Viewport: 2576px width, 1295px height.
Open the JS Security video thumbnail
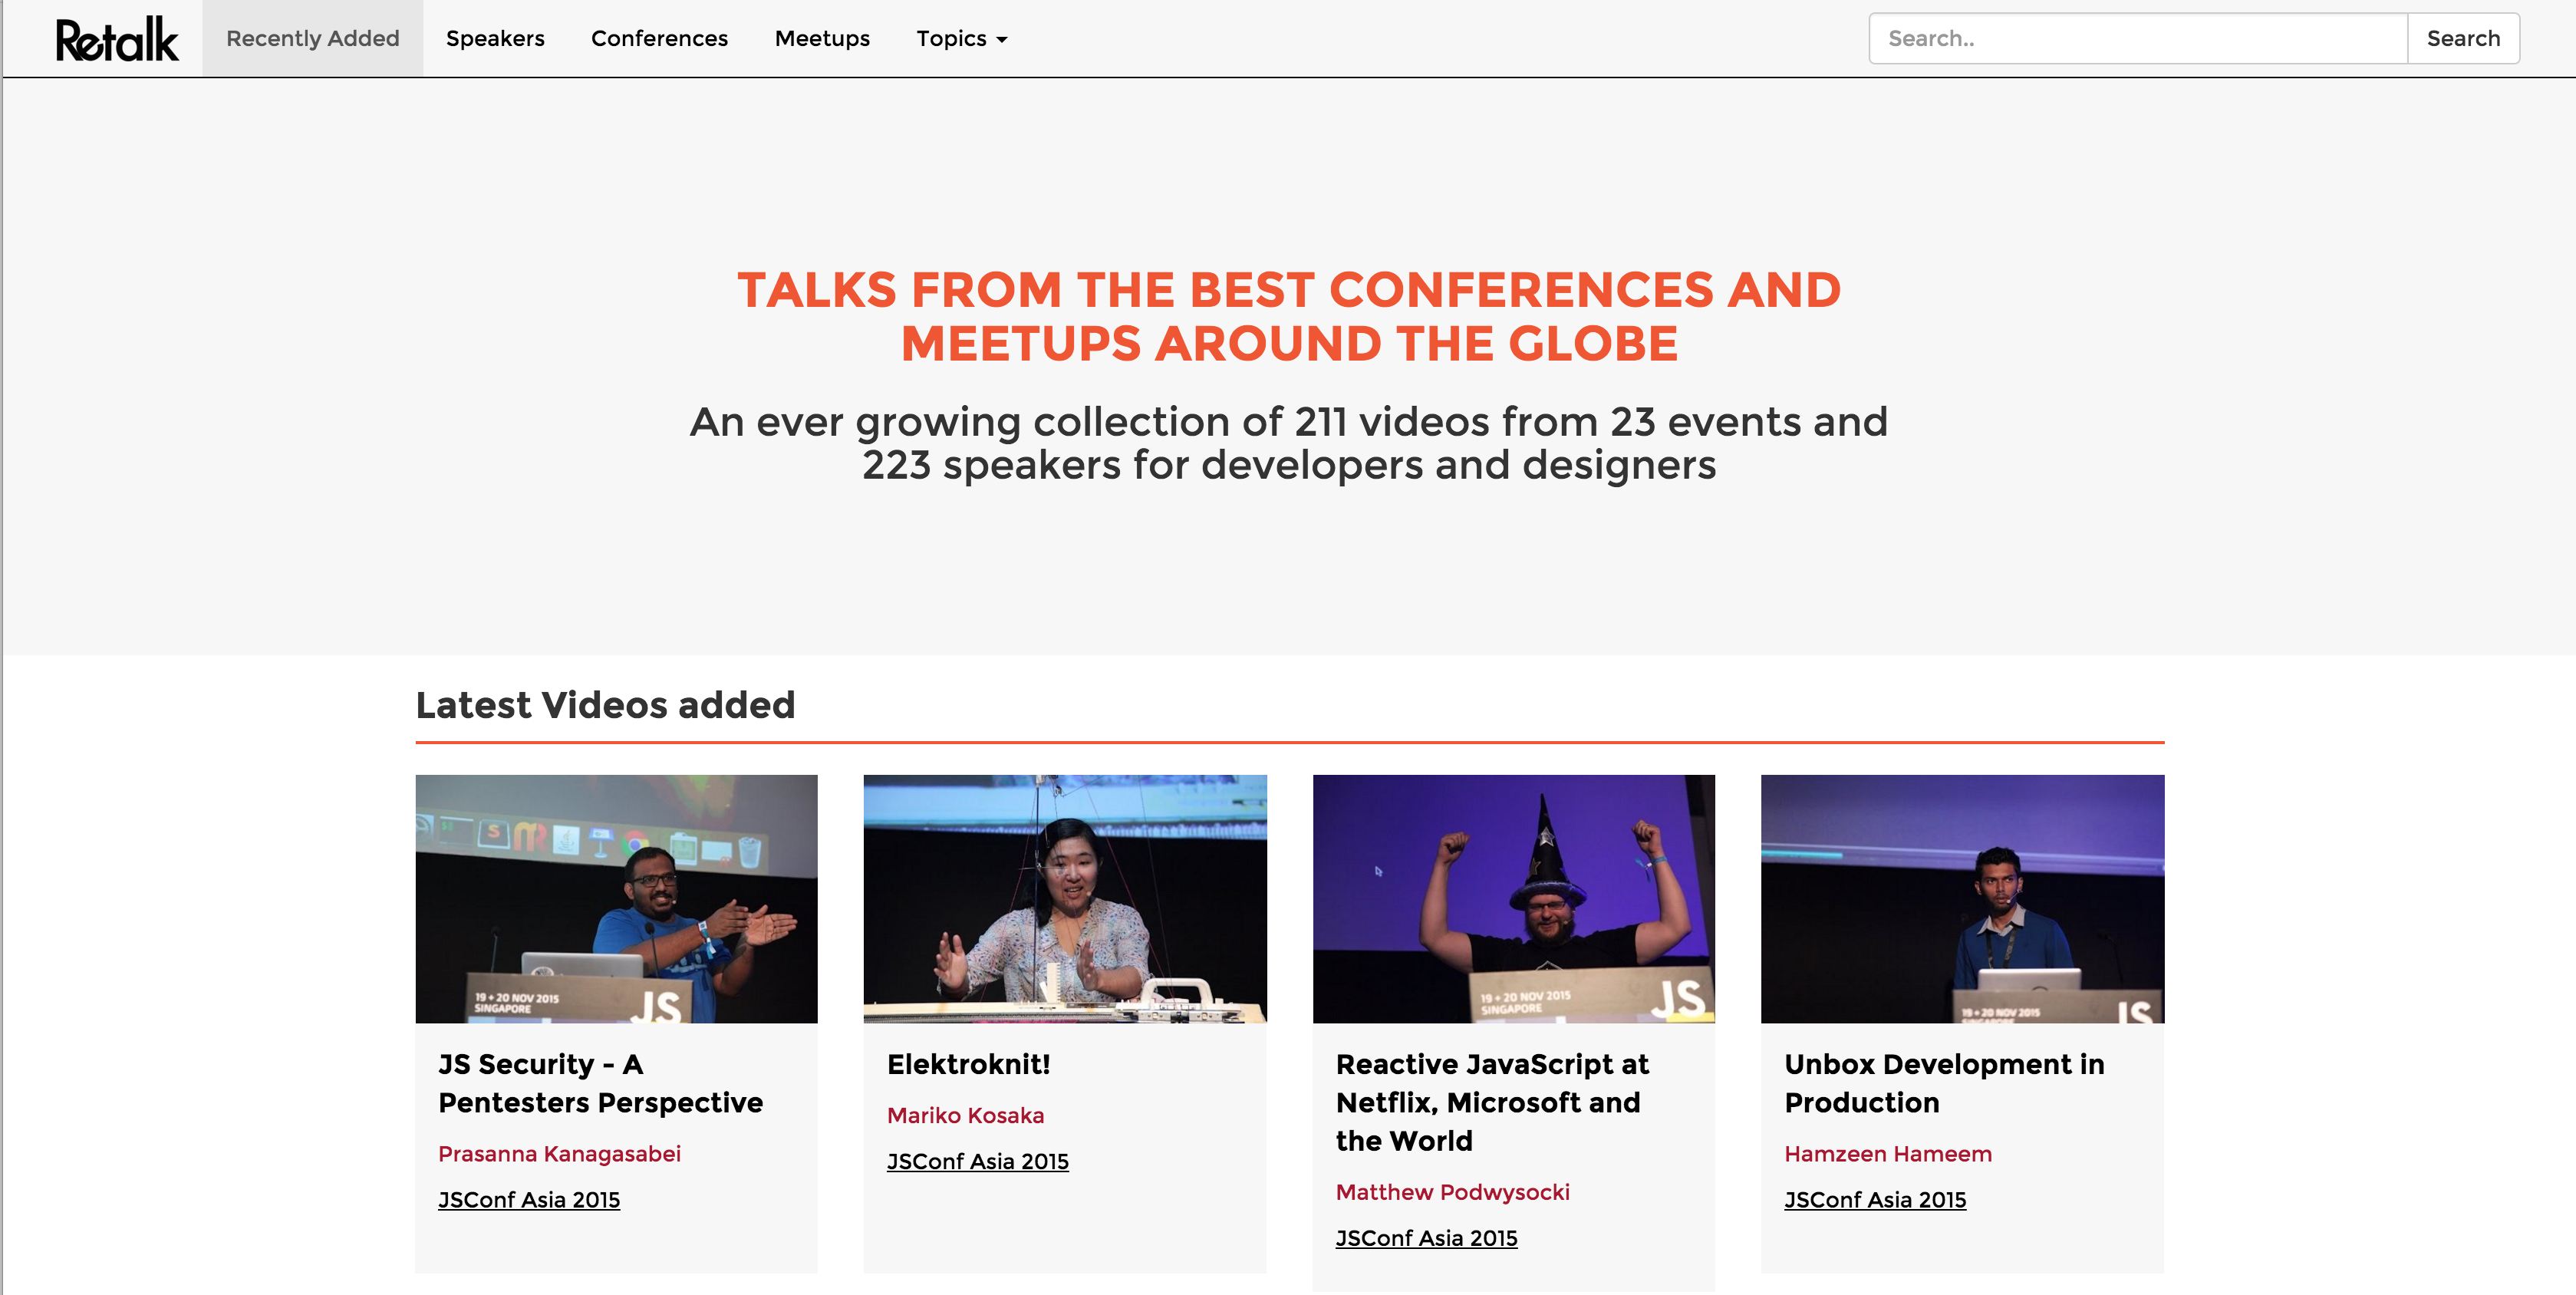click(x=616, y=898)
